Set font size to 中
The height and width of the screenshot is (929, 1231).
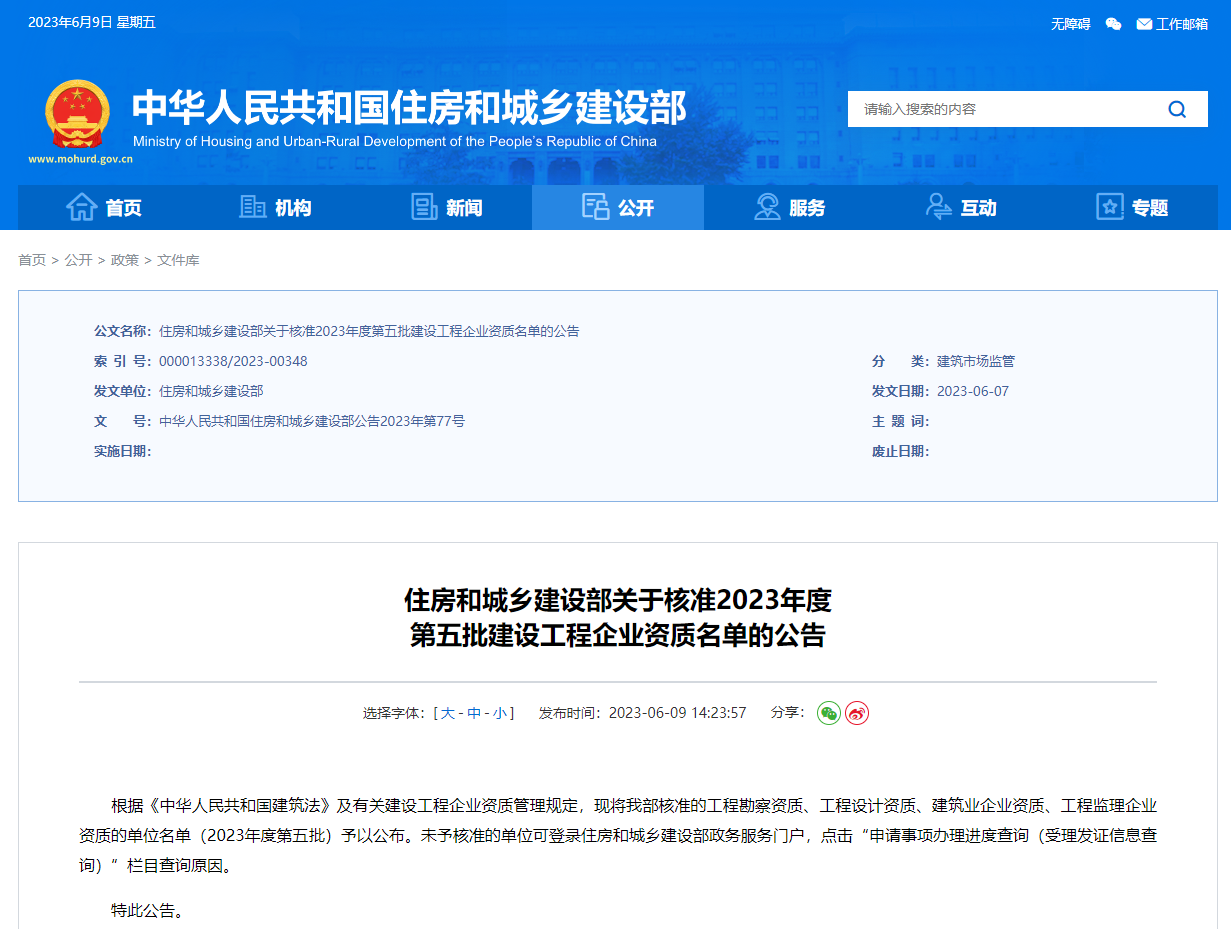pos(474,713)
